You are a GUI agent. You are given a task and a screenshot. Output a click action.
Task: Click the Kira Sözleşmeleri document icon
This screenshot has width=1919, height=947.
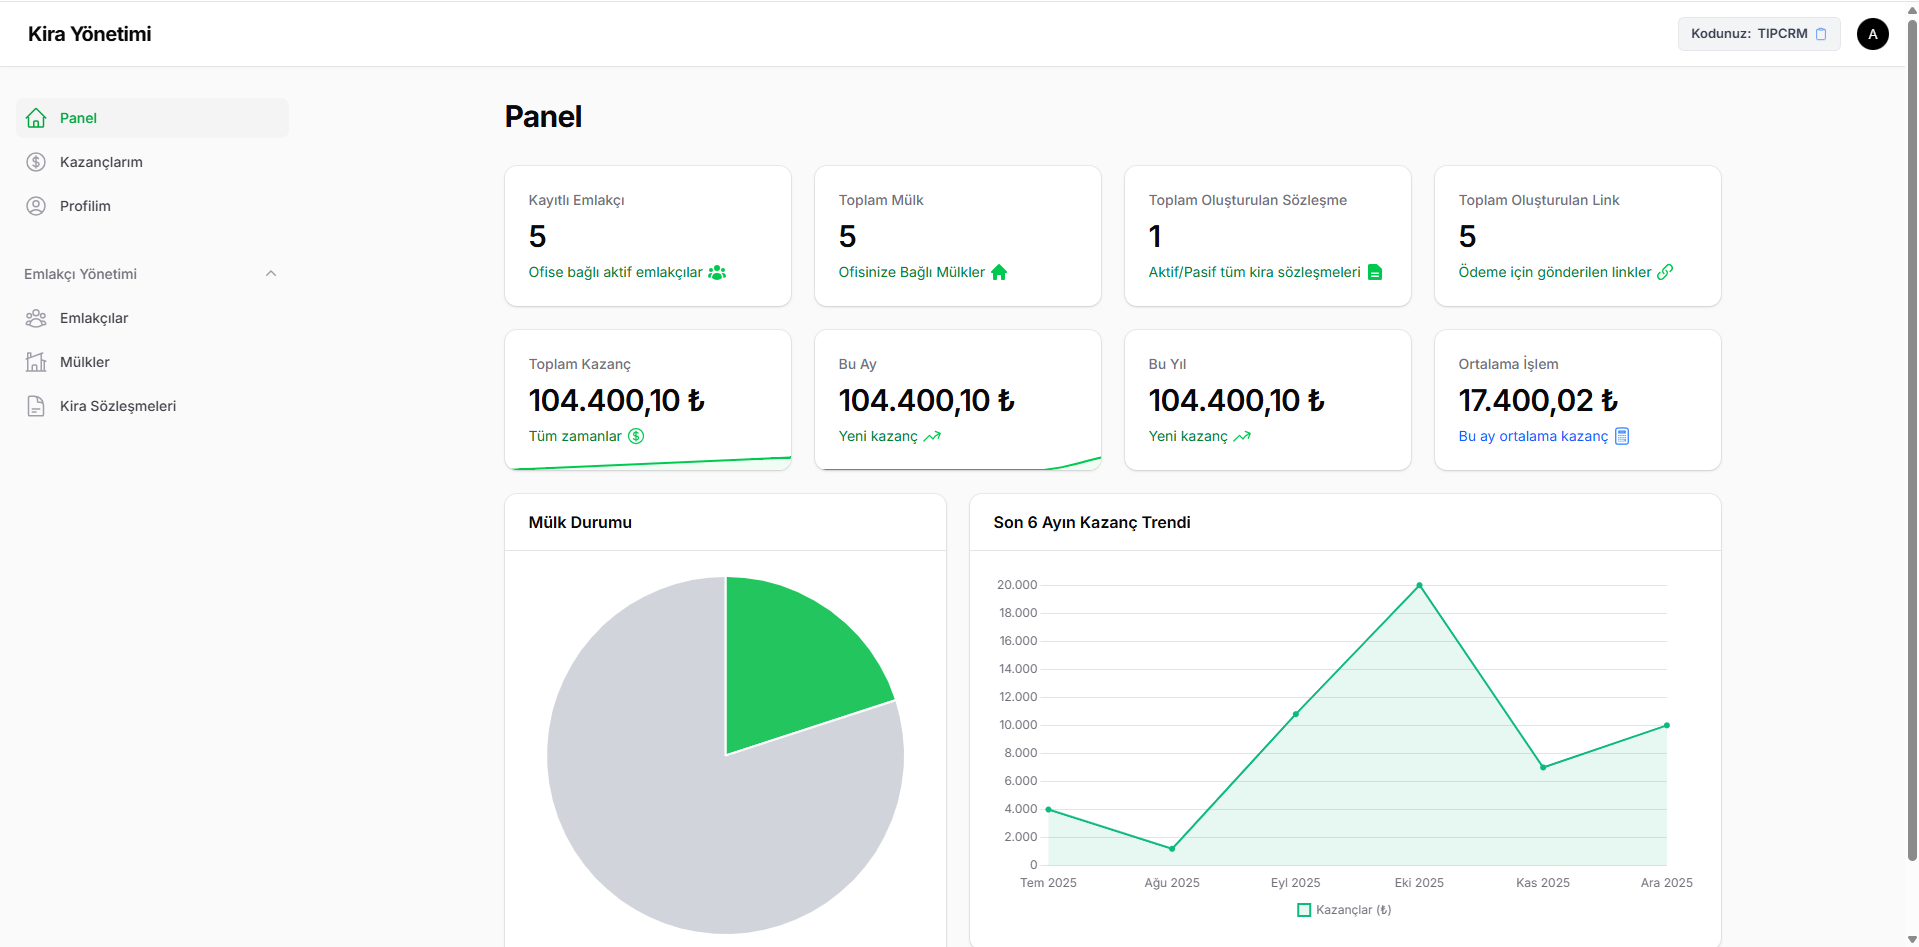36,406
